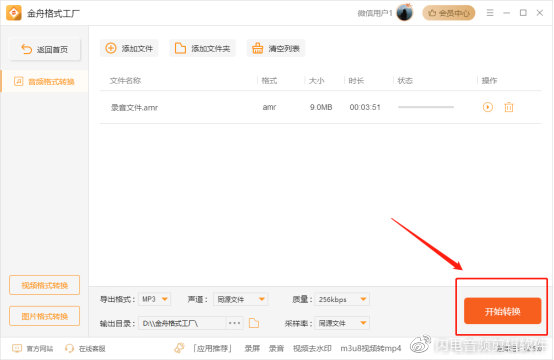This screenshot has width=554, height=360.
Task: Expand the 声道 dropdown
Action: [x=240, y=299]
